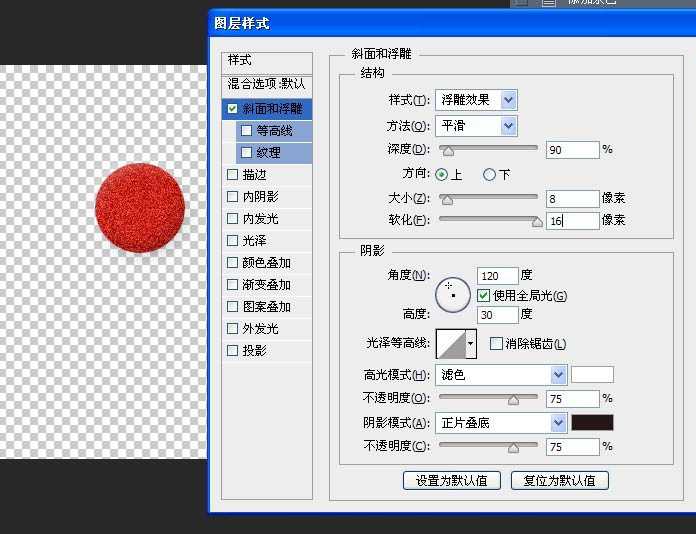The image size is (696, 534).
Task: Click the 软化 slider handle
Action: (x=537, y=221)
